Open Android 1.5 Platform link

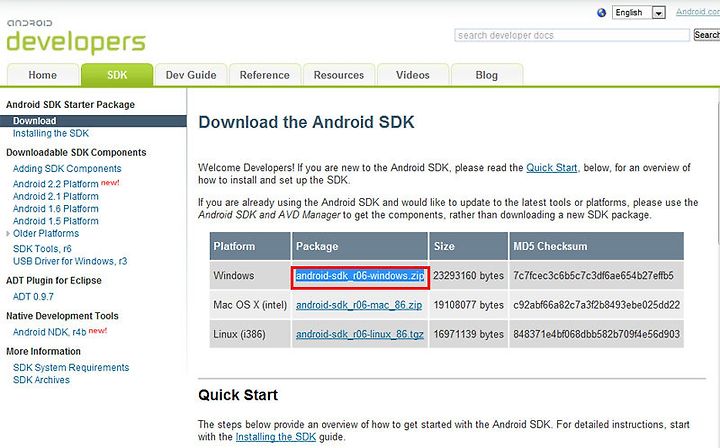point(56,221)
